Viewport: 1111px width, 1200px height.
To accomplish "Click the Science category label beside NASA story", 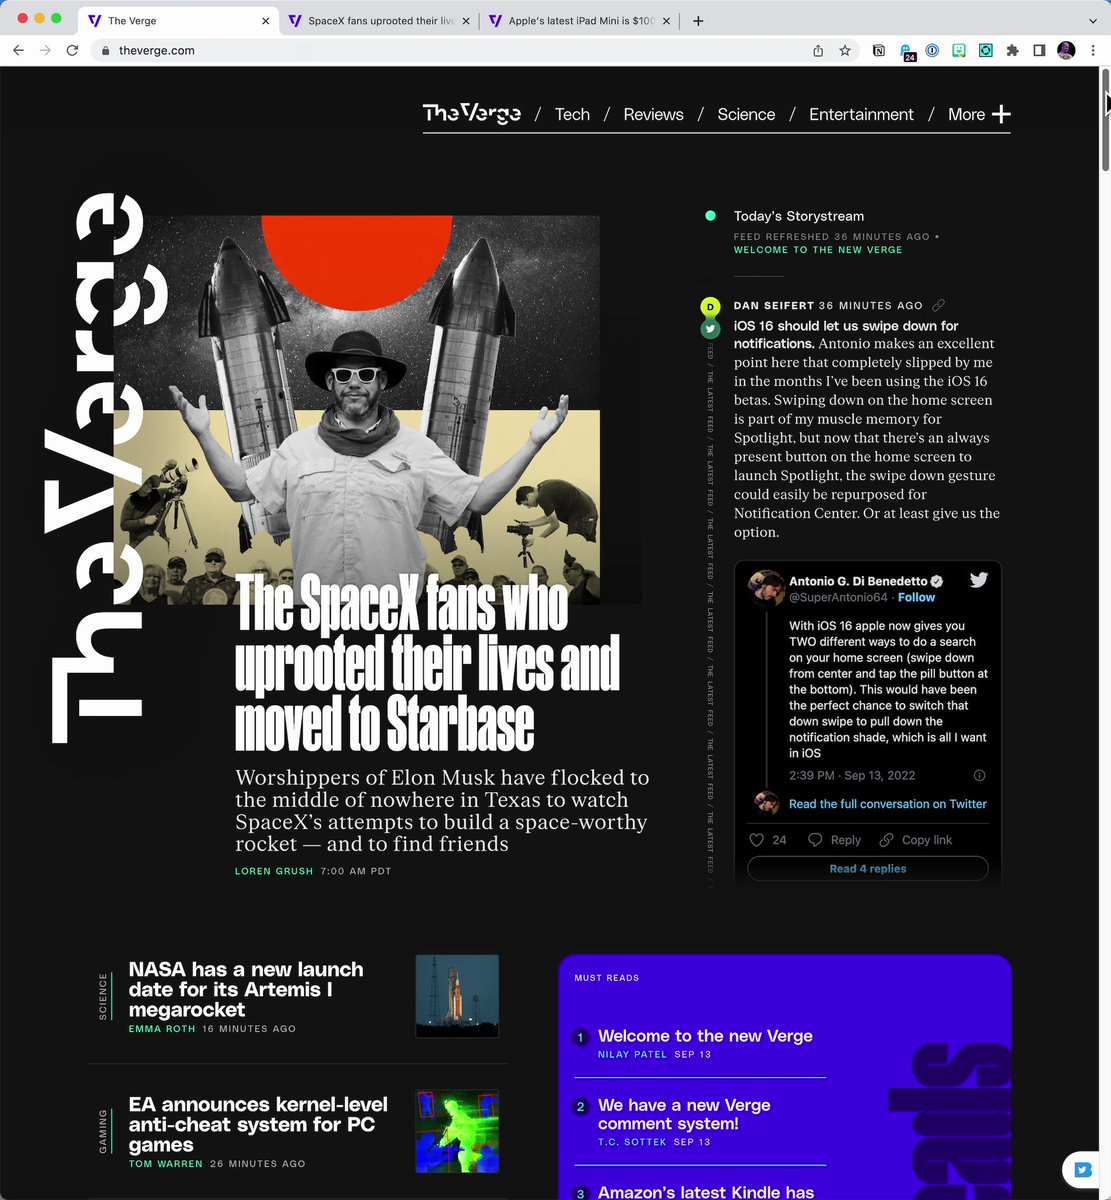I will pyautogui.click(x=102, y=996).
